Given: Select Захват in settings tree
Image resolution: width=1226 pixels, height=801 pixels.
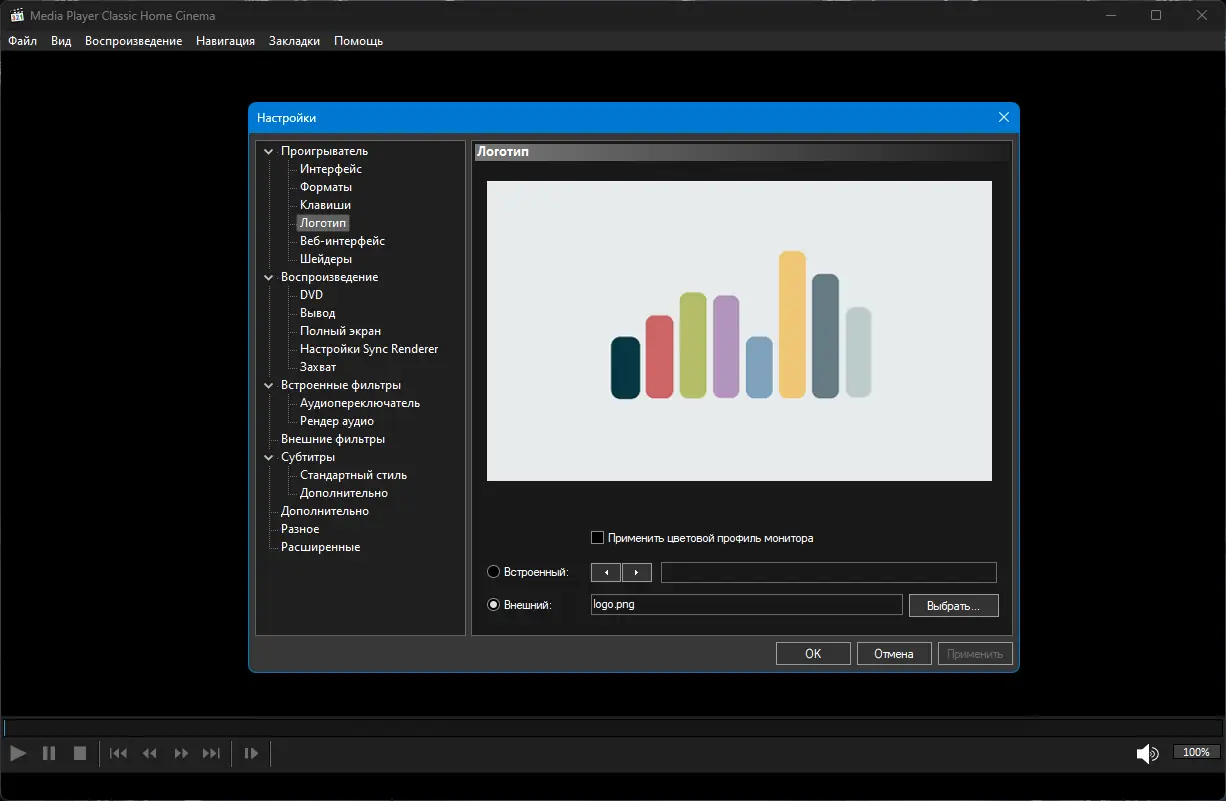Looking at the screenshot, I should 318,367.
